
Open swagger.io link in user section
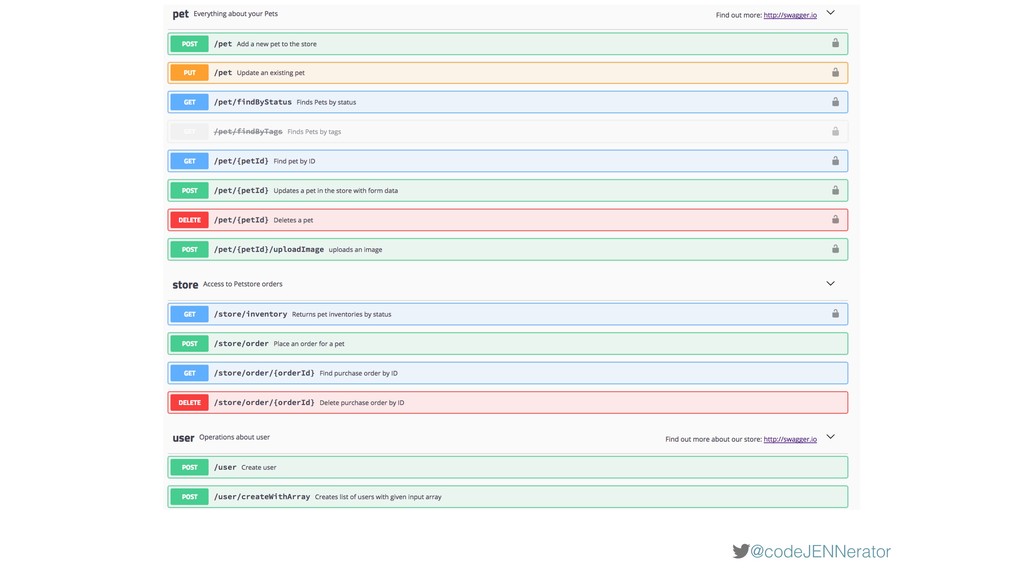click(790, 439)
